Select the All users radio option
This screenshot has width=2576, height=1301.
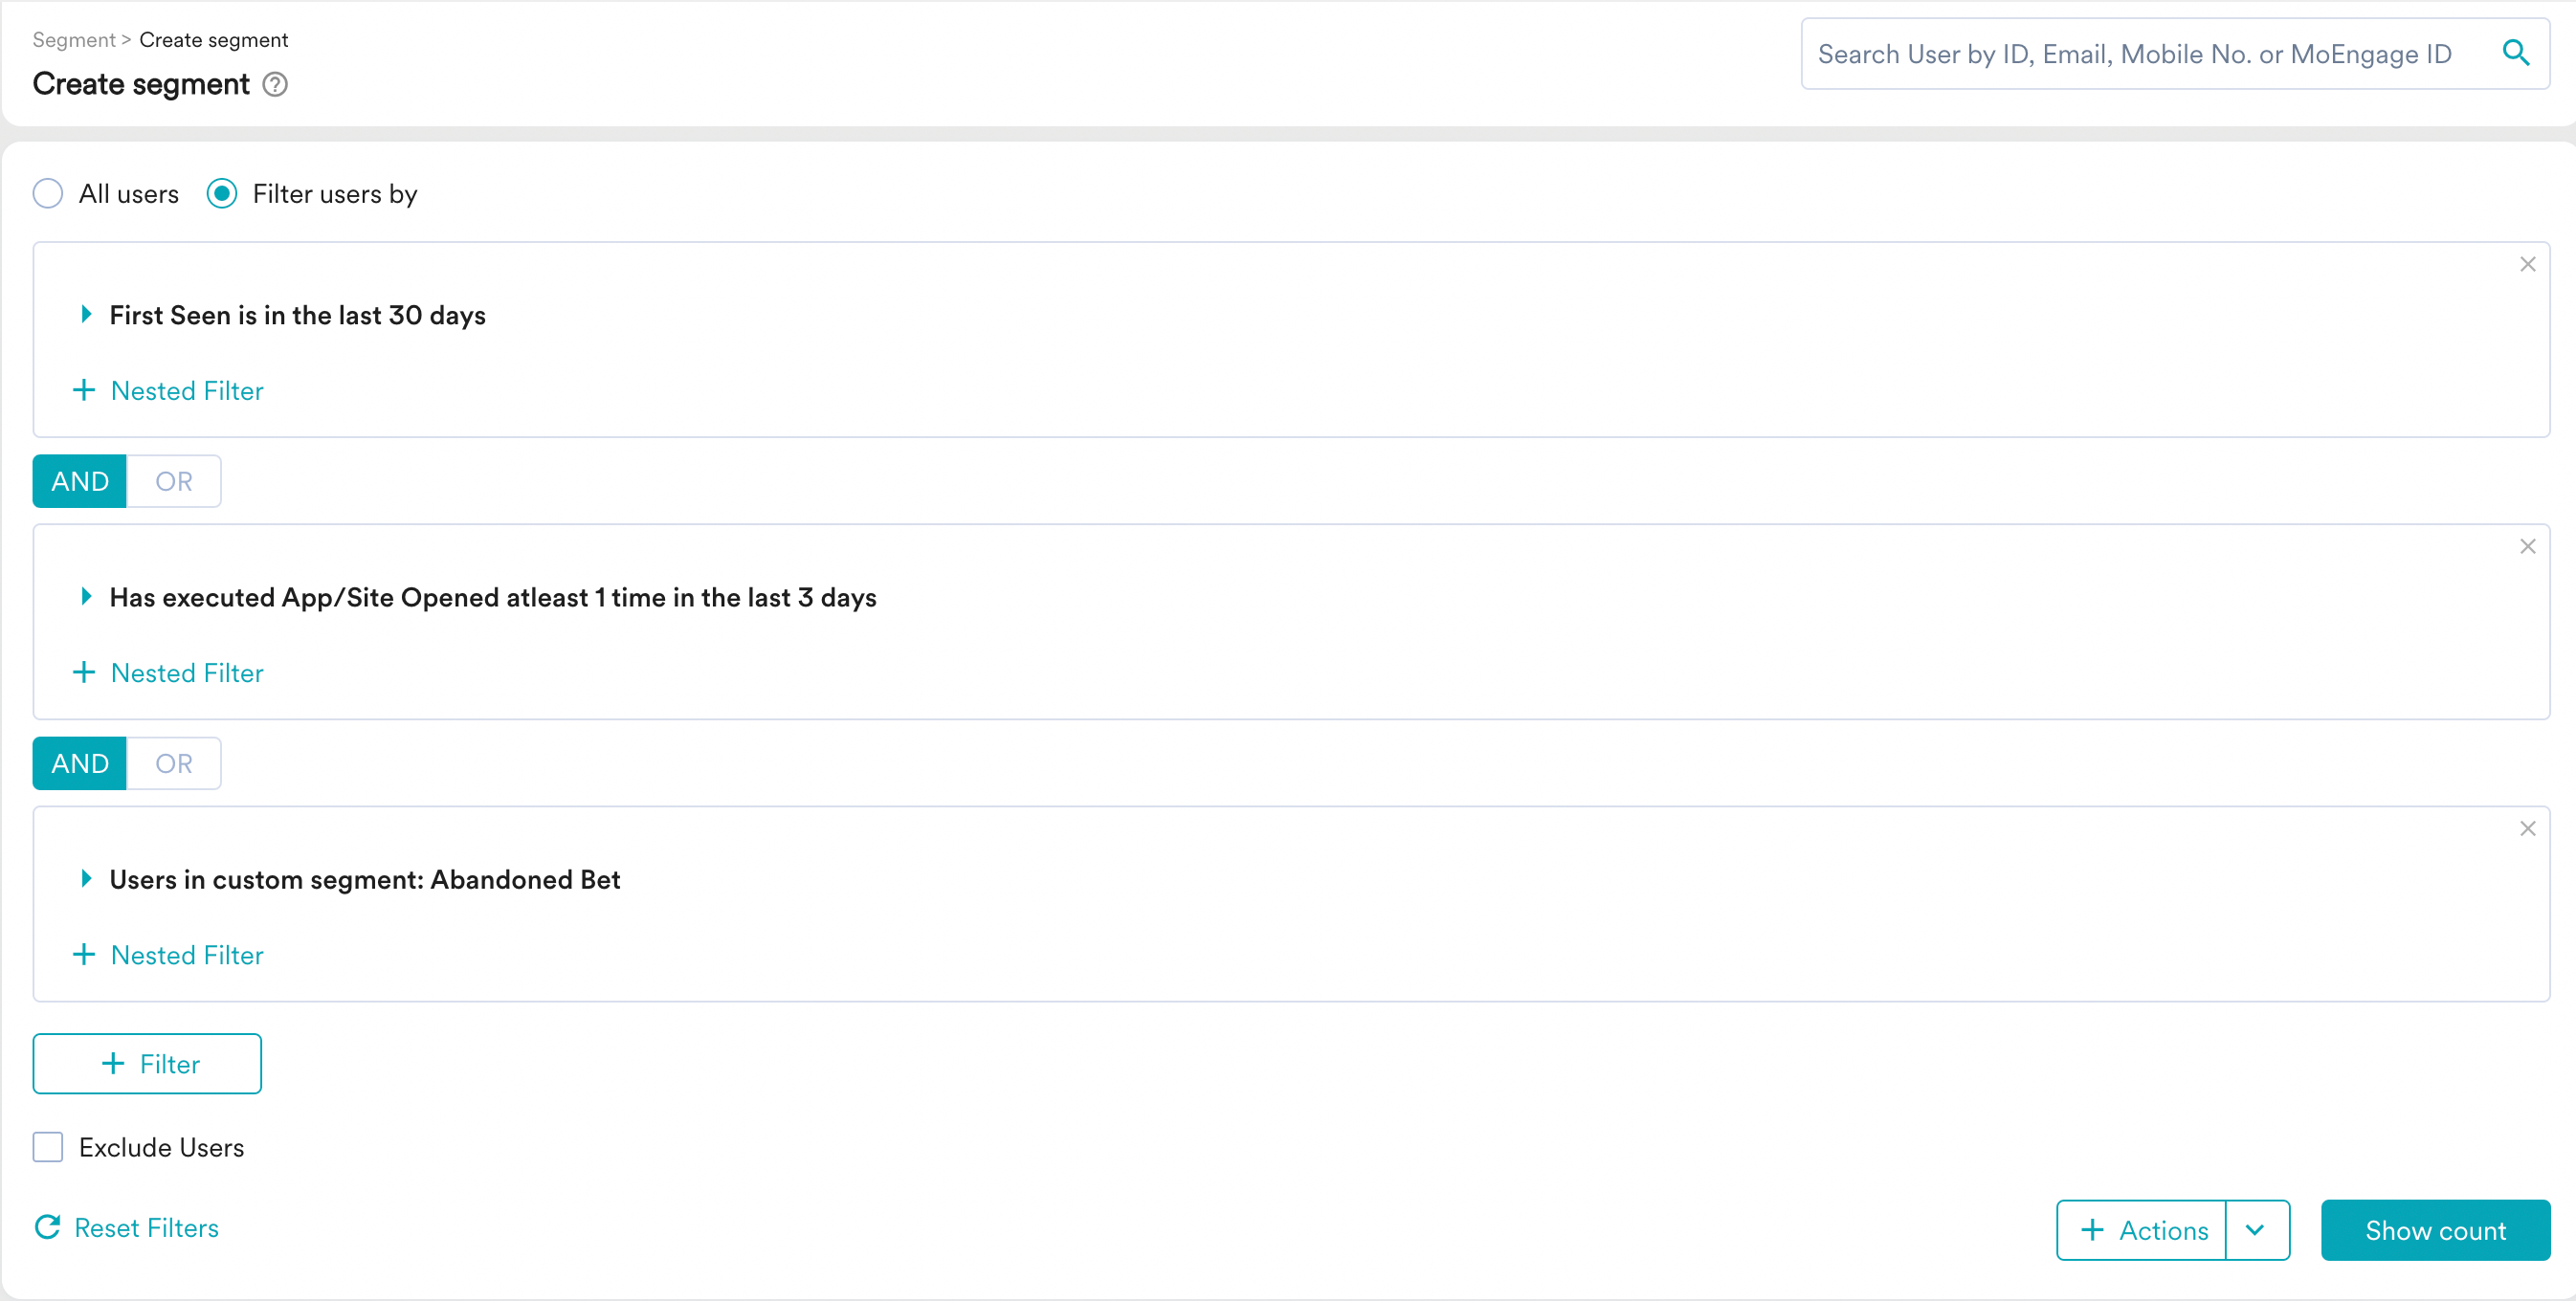tap(48, 194)
